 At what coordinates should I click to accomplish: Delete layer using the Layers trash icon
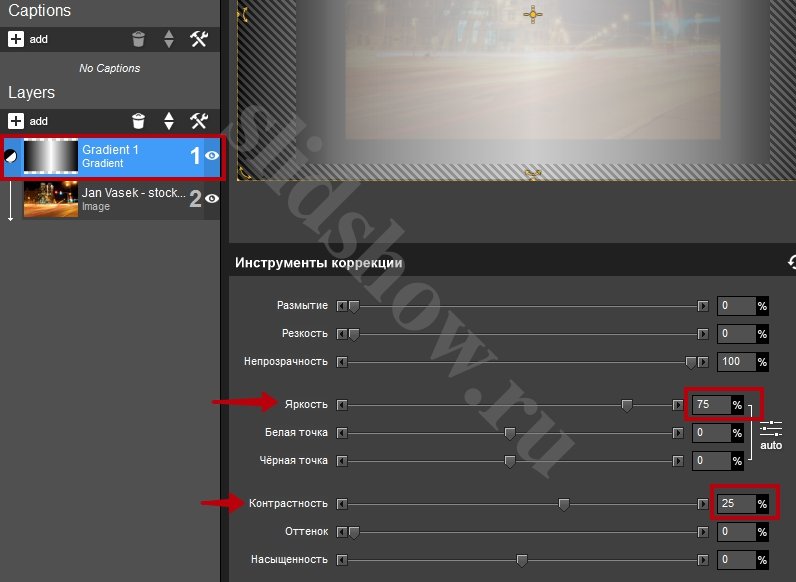tap(138, 121)
